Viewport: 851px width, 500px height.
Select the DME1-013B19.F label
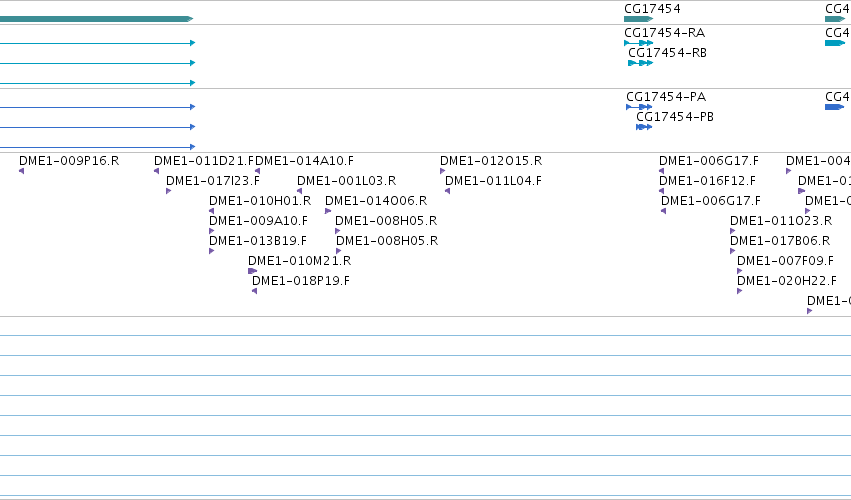click(258, 241)
